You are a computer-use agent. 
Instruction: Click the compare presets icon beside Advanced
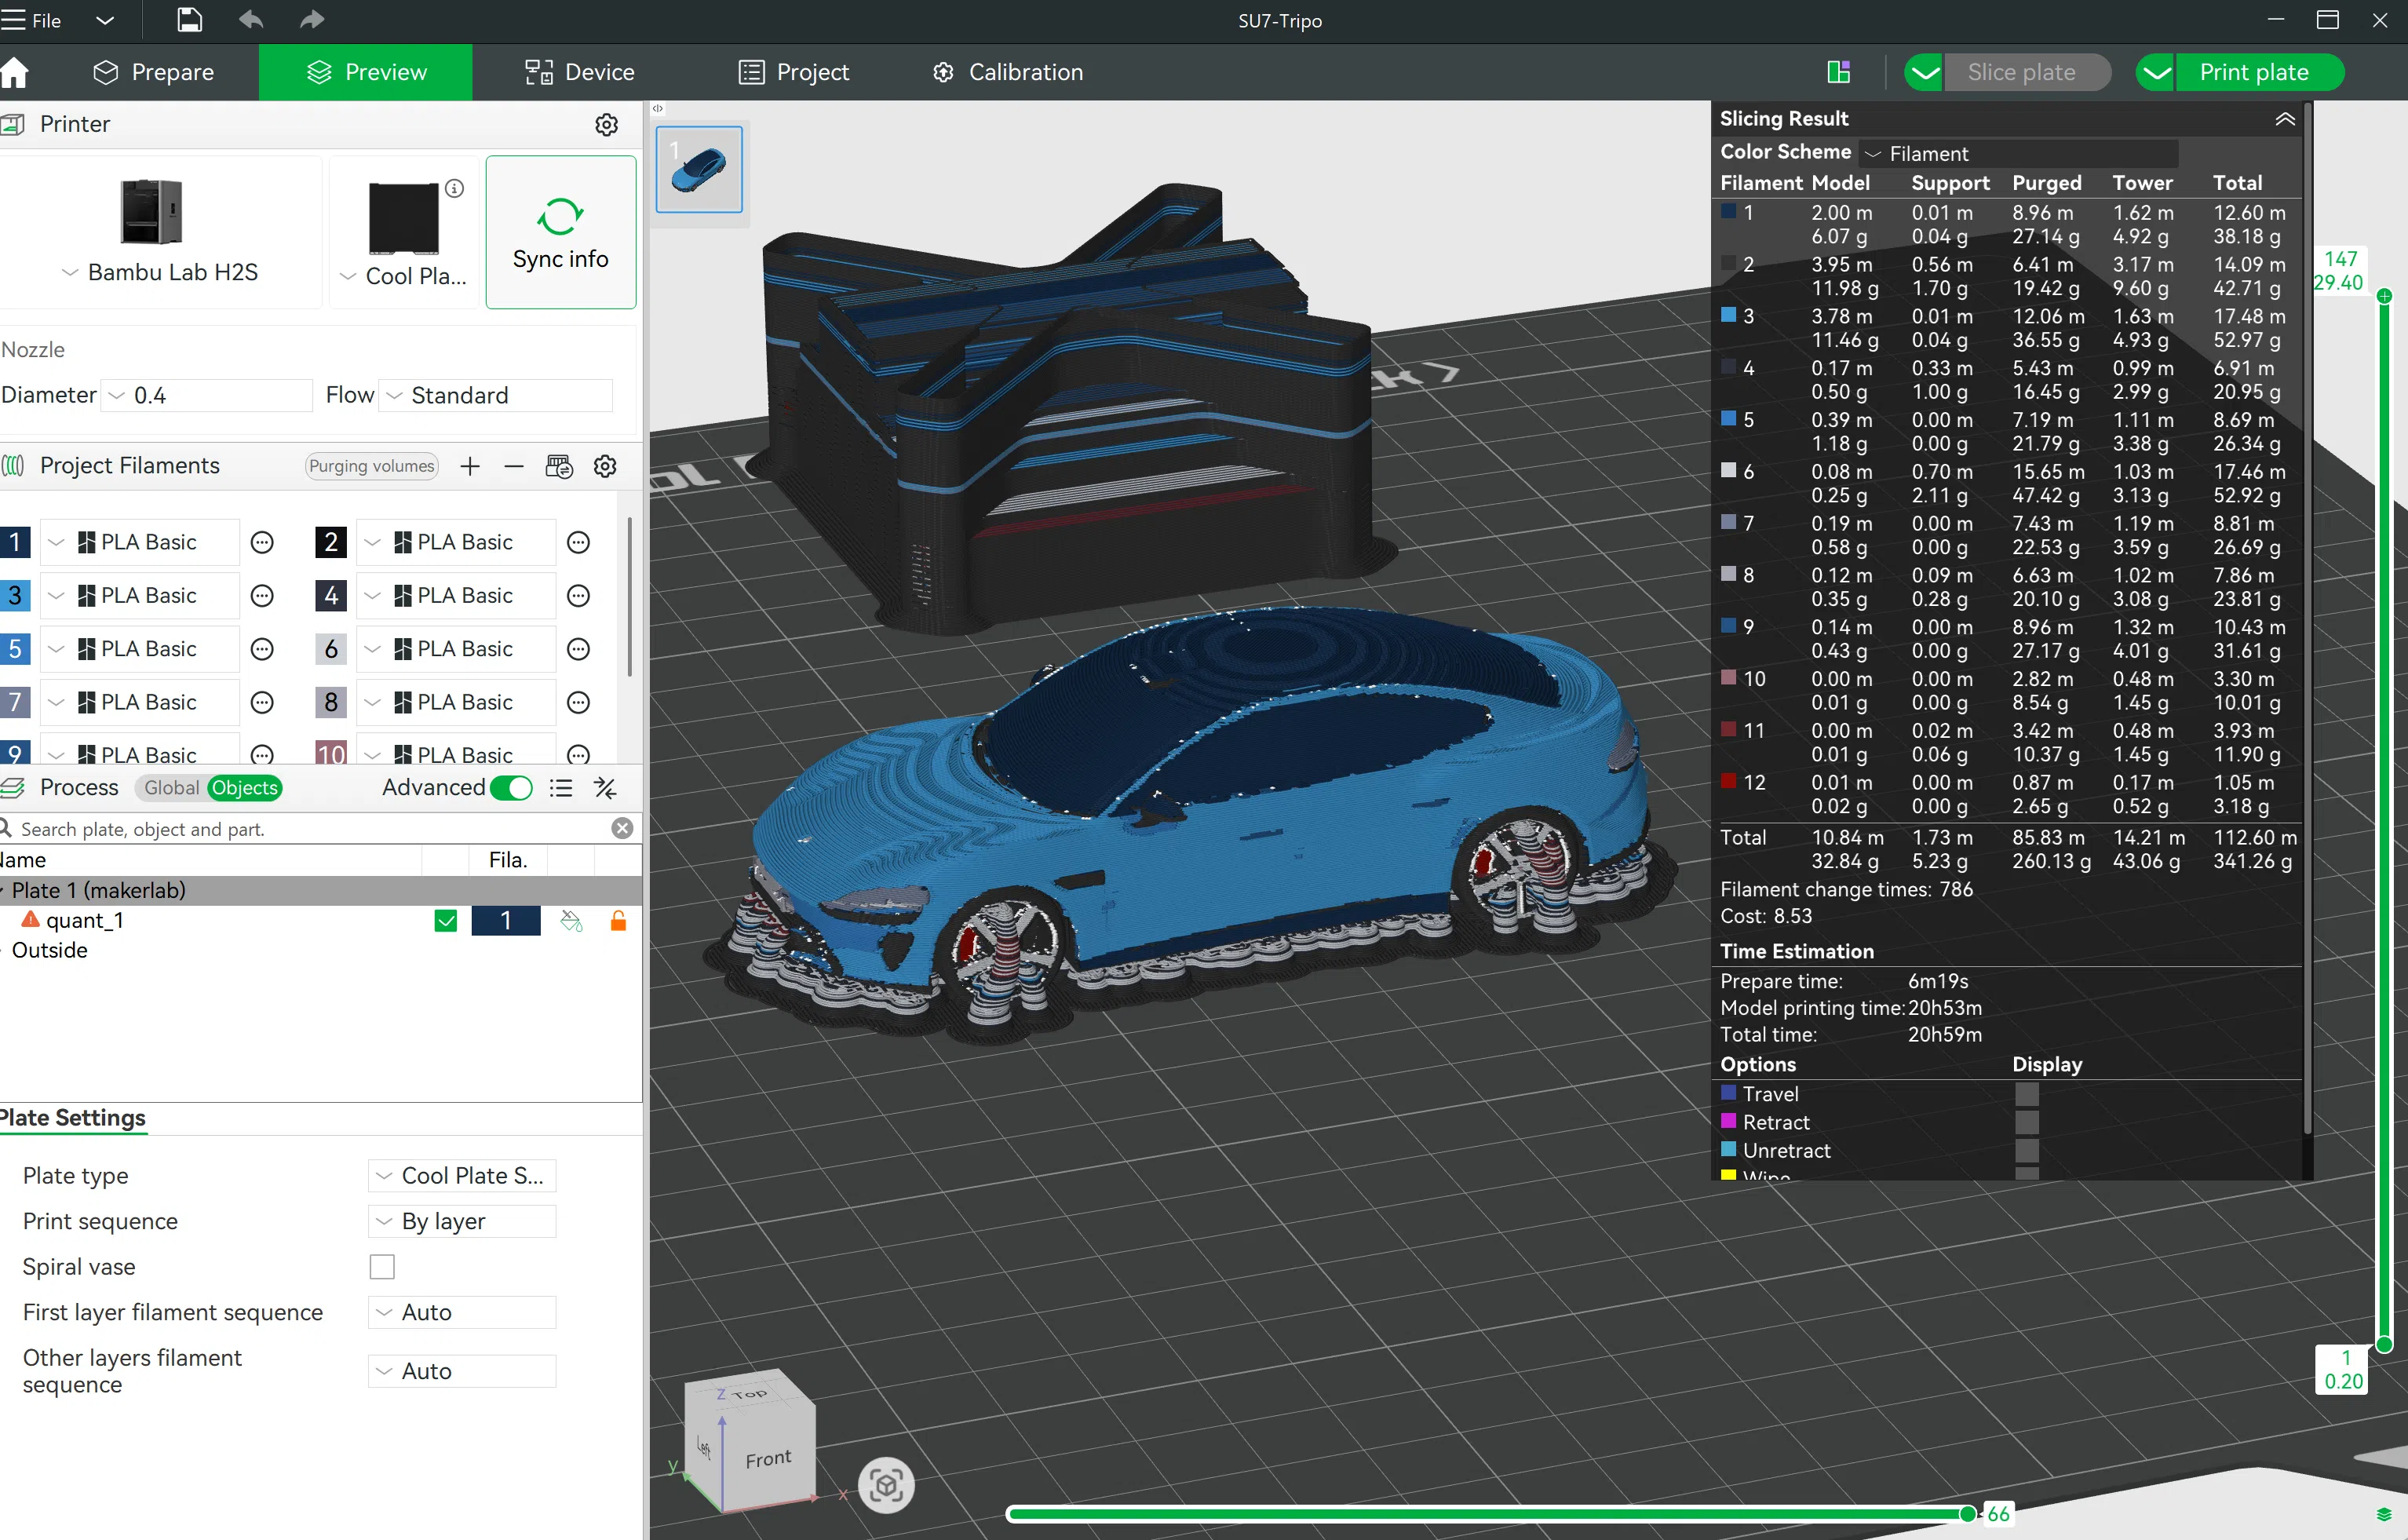click(x=605, y=788)
